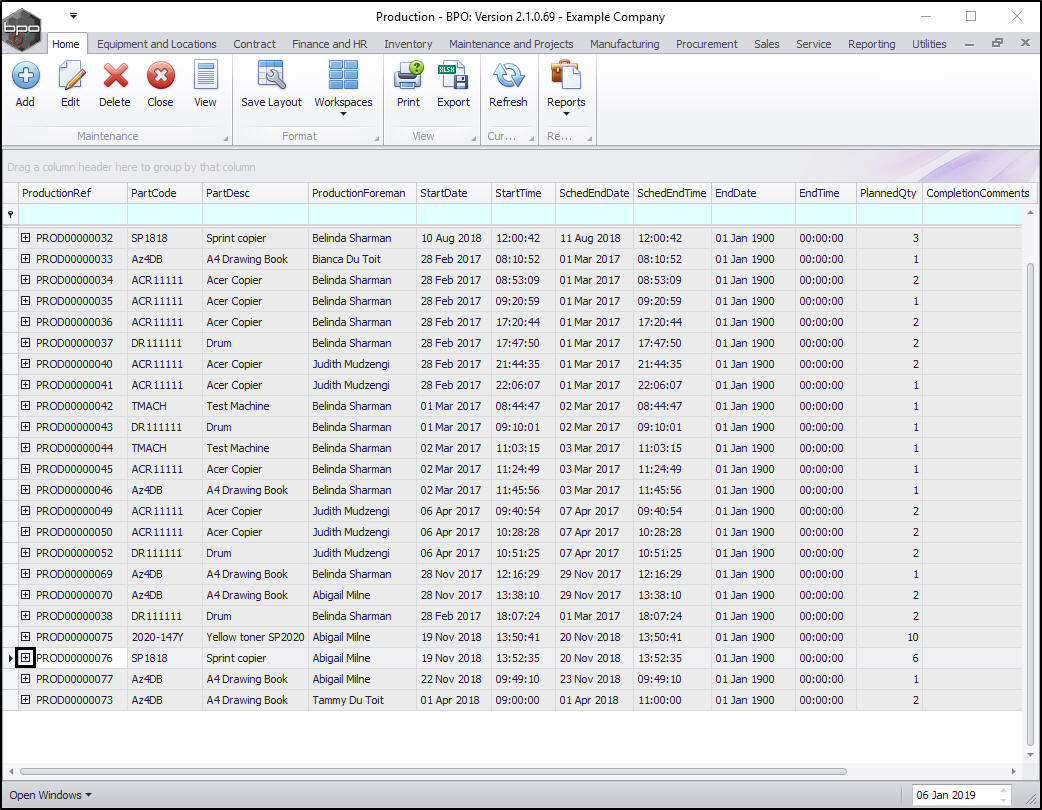Click the ProductionRef filter row cell
This screenshot has height=810, width=1042.
click(72, 214)
